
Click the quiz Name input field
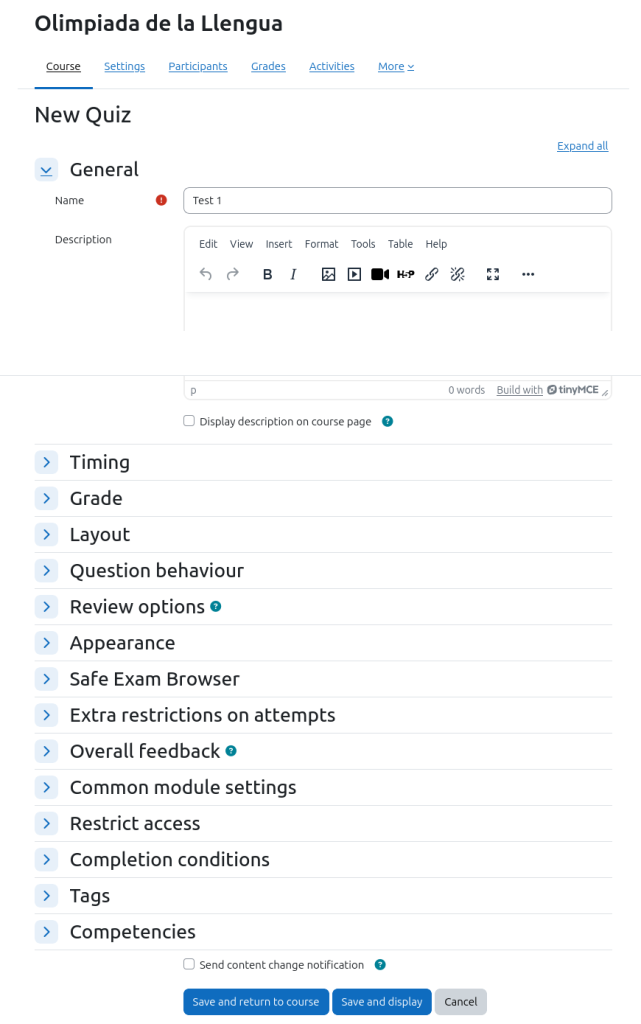point(397,200)
